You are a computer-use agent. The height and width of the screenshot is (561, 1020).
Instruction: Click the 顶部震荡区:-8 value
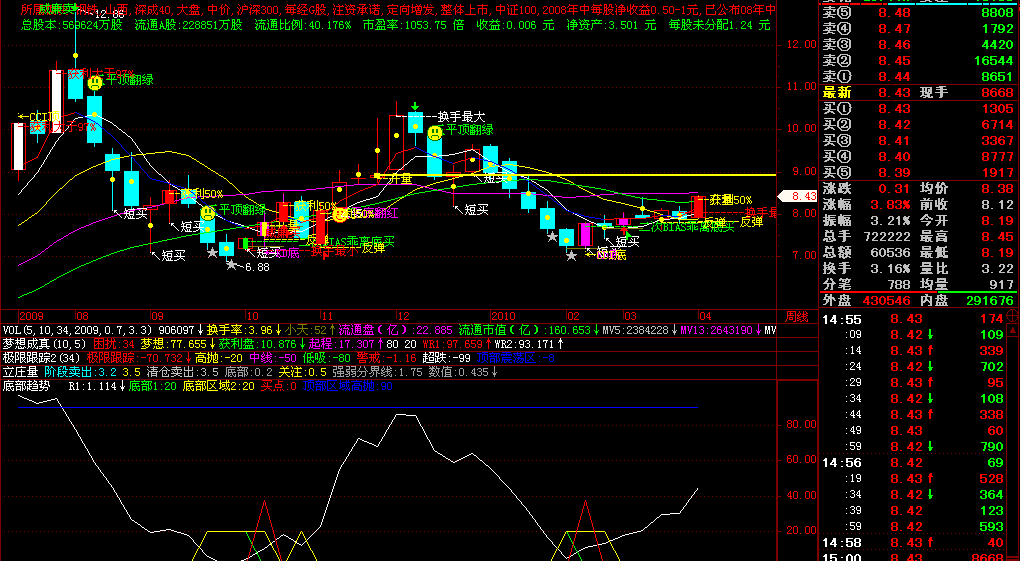coord(516,357)
